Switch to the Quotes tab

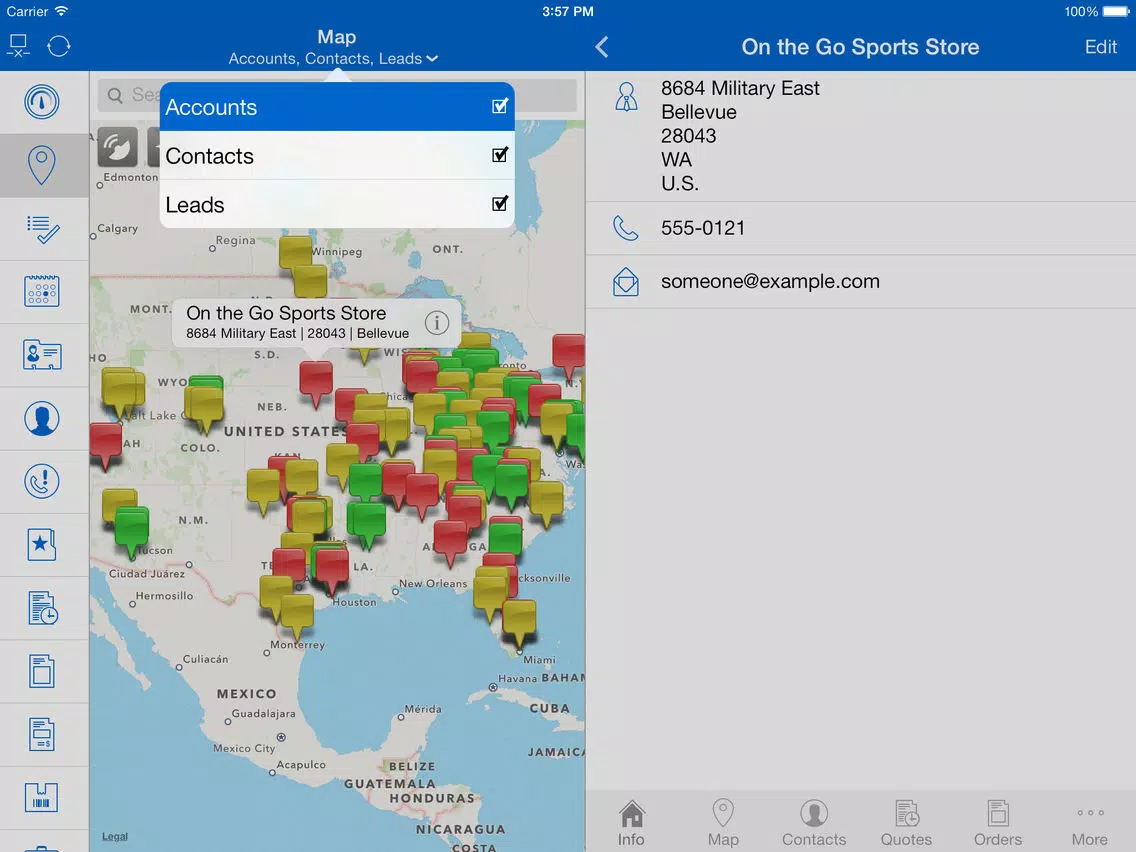(906, 824)
